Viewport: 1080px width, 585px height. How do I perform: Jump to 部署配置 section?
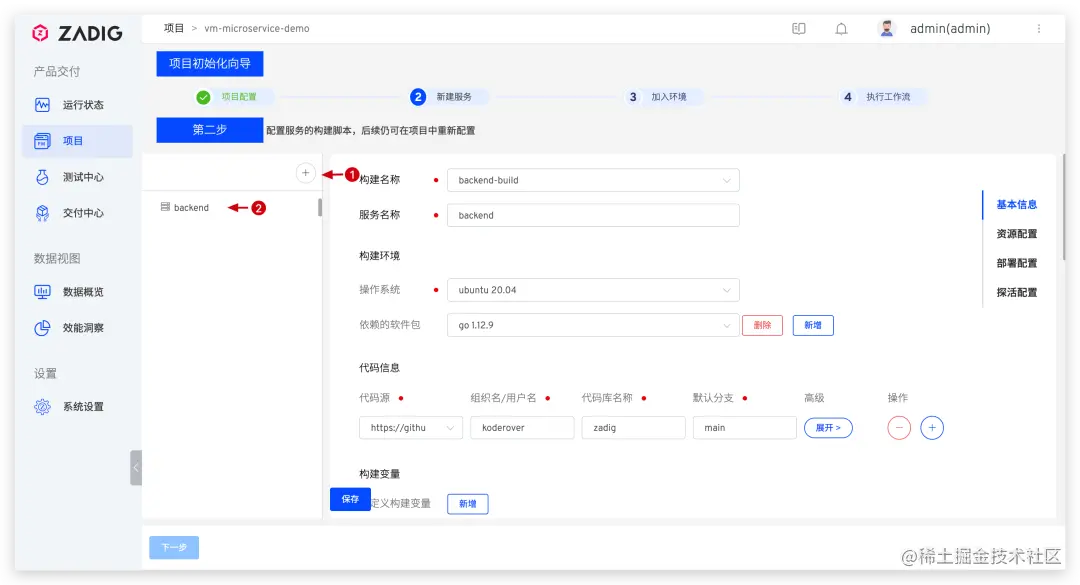pyautogui.click(x=1017, y=263)
